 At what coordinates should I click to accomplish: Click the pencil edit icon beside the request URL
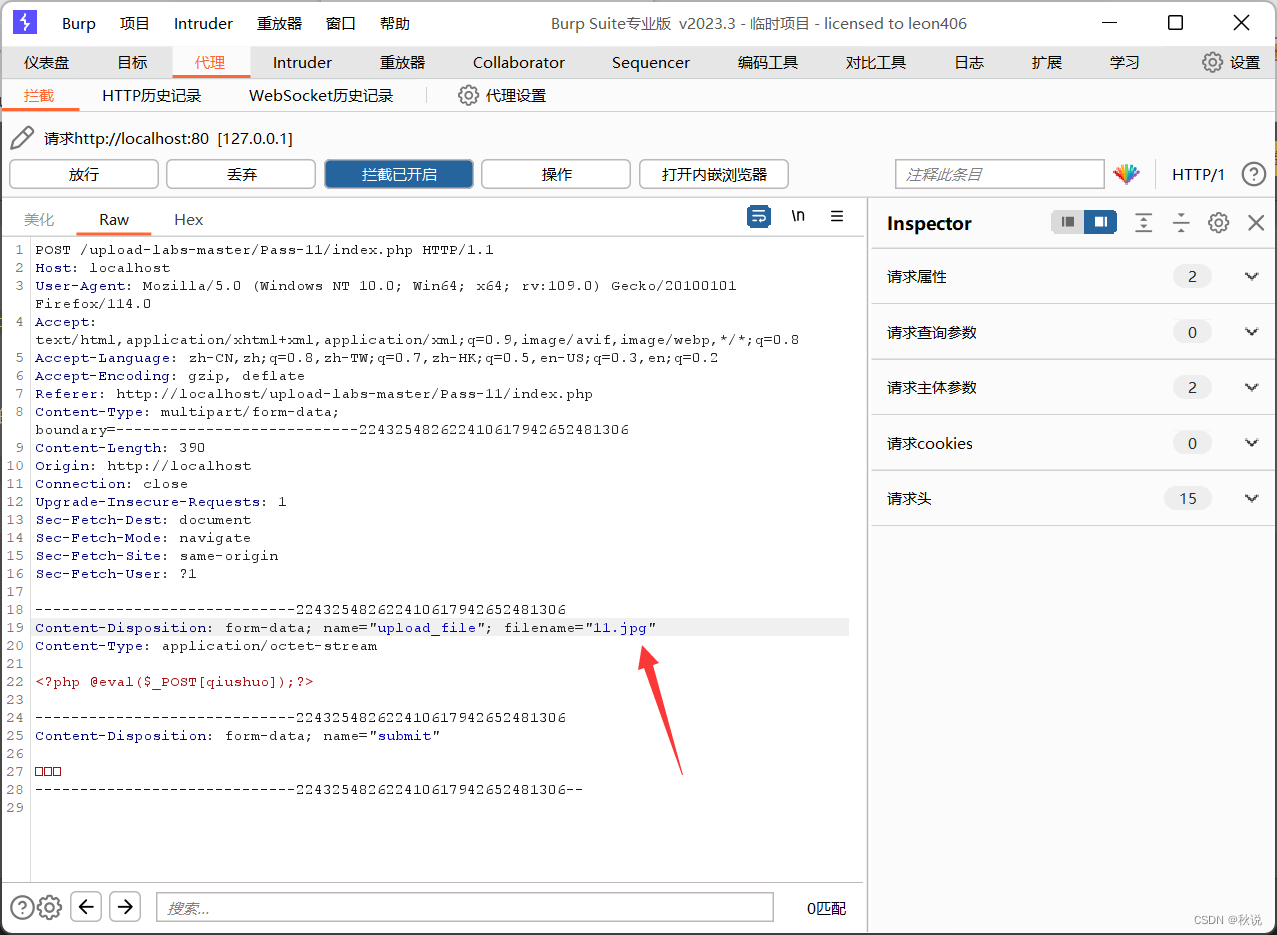(x=22, y=138)
